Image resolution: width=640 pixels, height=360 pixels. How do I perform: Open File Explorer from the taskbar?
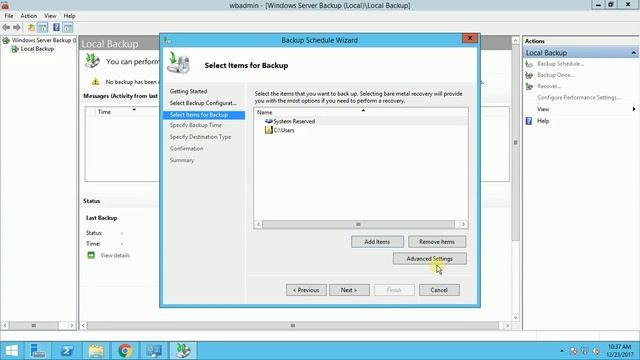point(96,351)
